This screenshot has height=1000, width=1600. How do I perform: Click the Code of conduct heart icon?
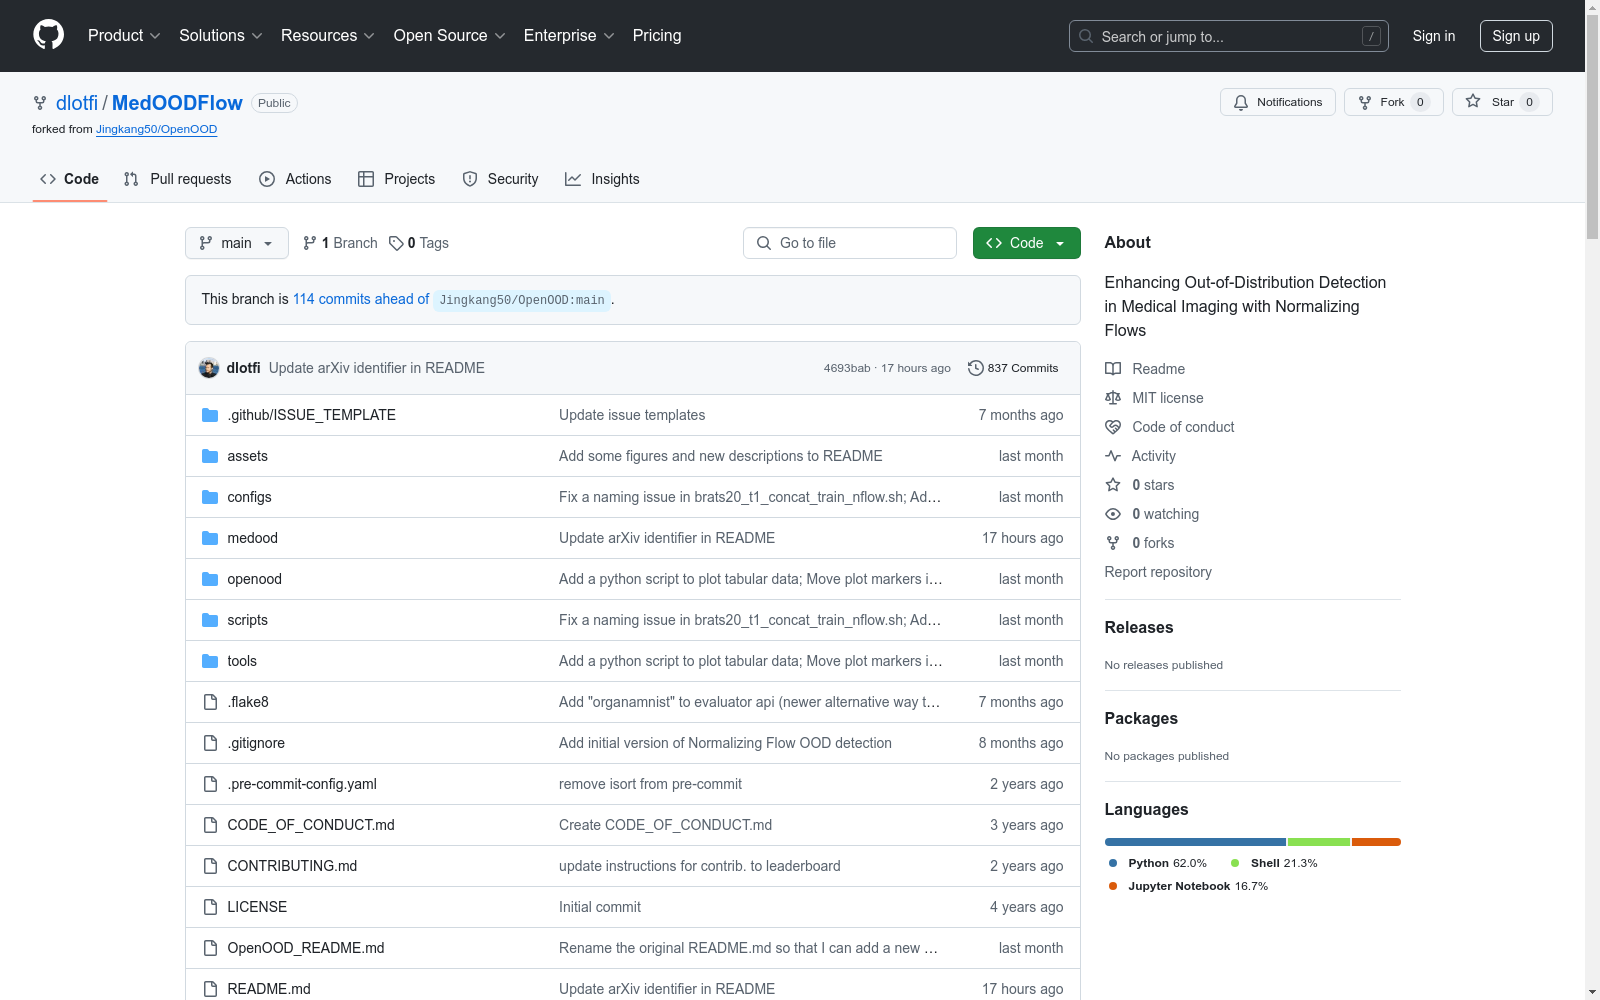[1113, 427]
